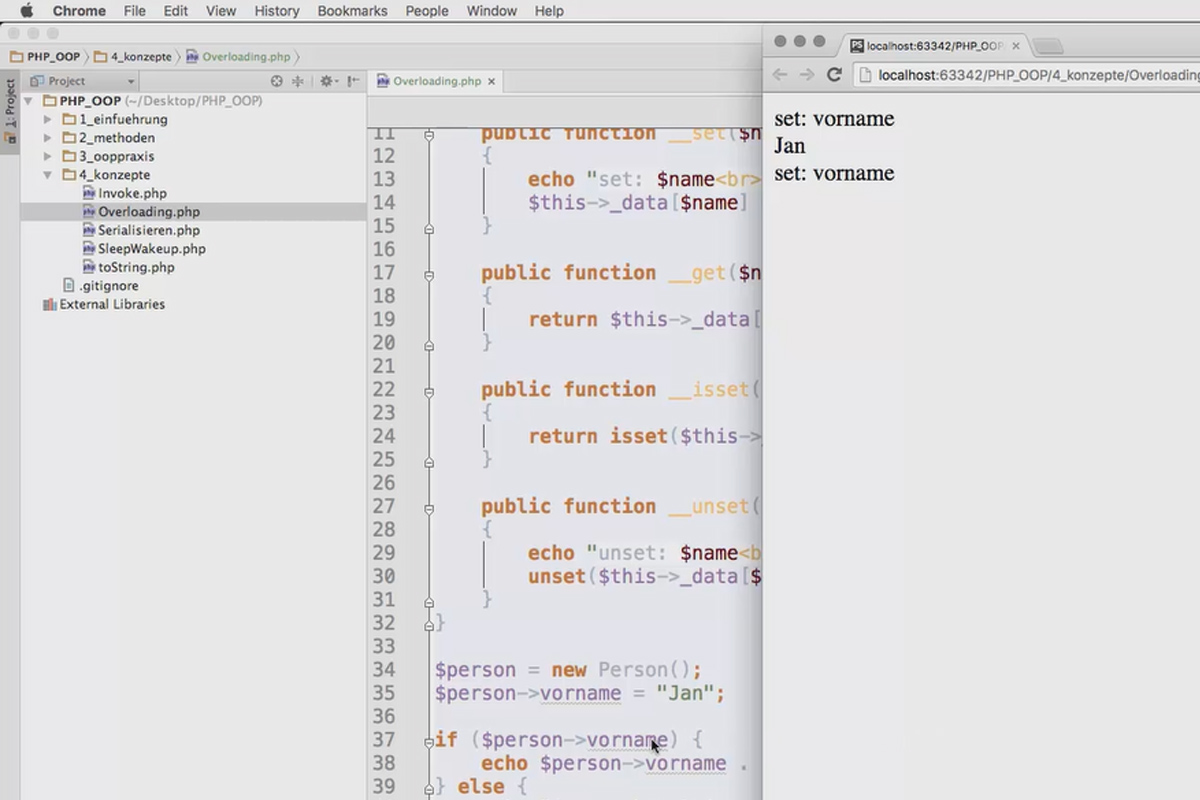Click the fold marker at line 15
Screen dimensions: 1200x800
429,227
